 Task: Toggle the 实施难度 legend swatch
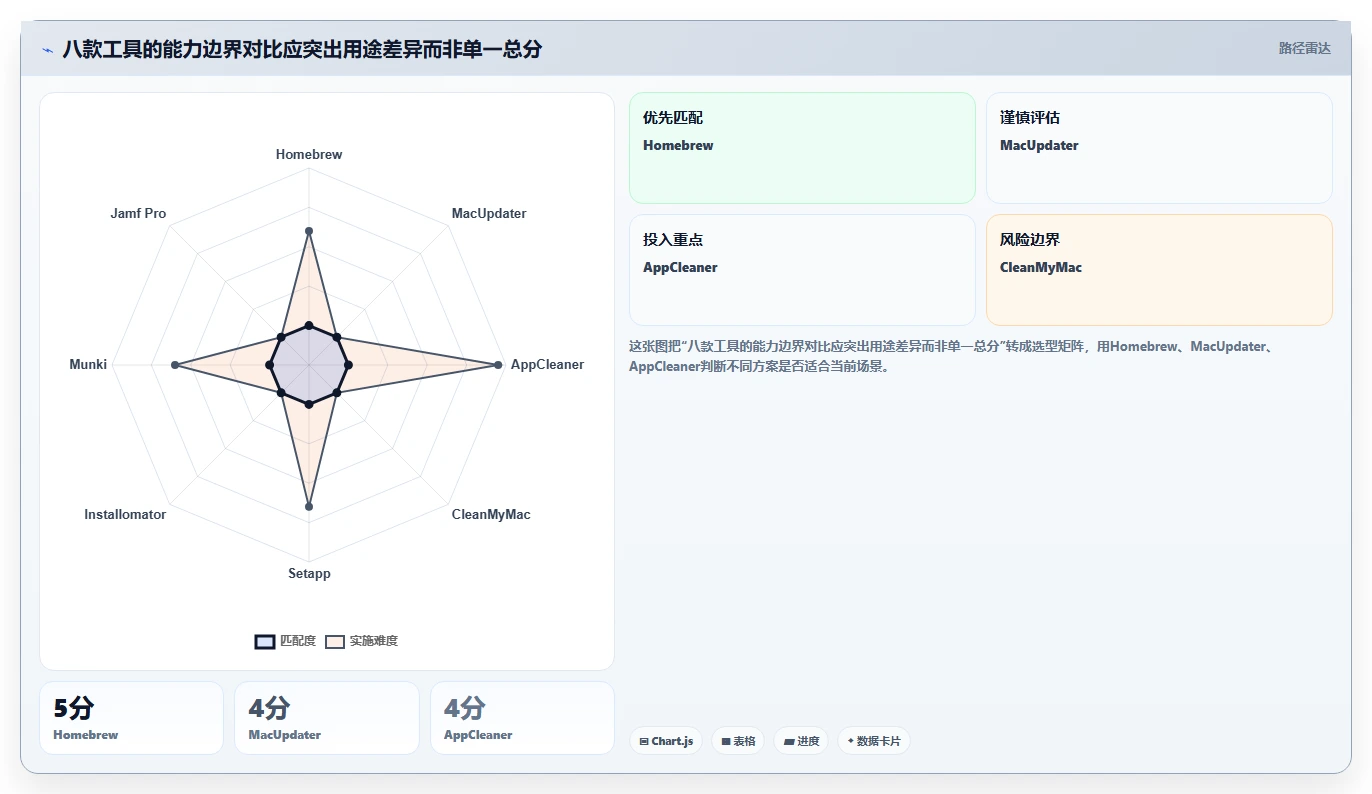[334, 641]
